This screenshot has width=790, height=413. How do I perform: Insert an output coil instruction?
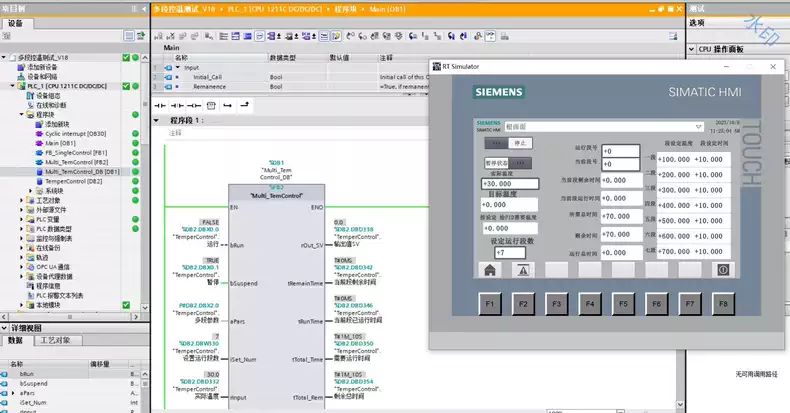pos(194,105)
